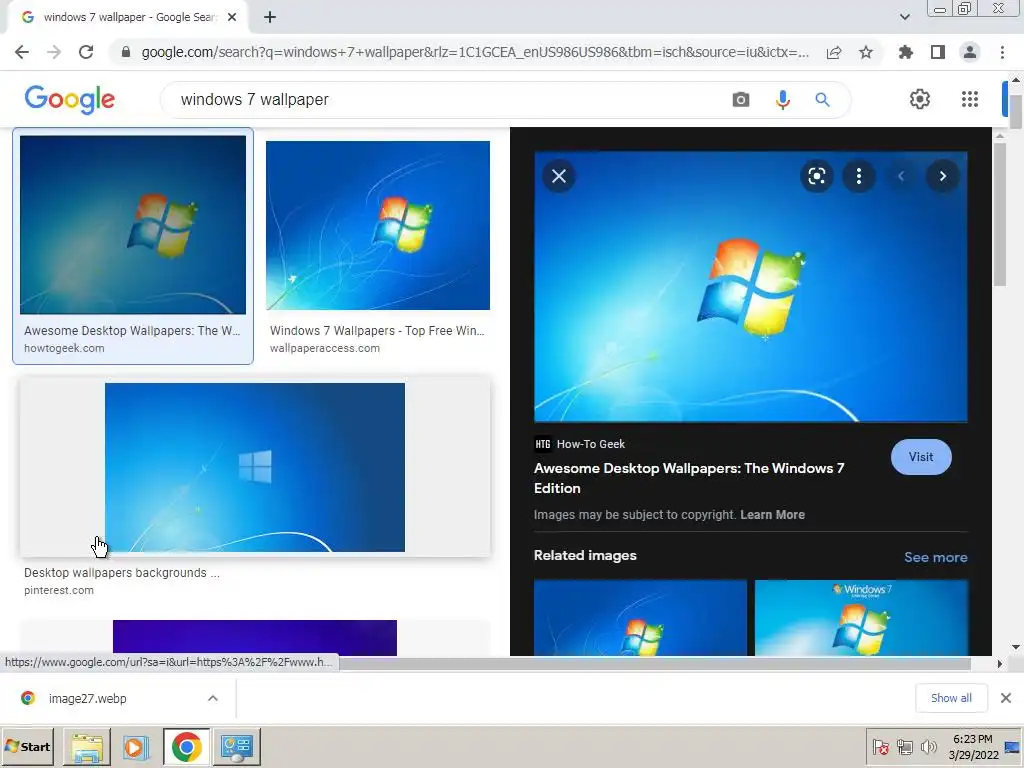
Task: Click the address bar URL
Action: 475,52
